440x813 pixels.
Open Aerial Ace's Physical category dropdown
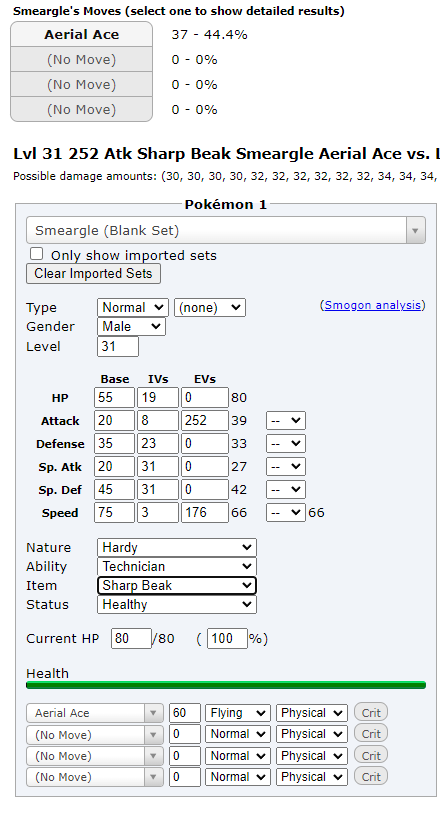pos(311,713)
